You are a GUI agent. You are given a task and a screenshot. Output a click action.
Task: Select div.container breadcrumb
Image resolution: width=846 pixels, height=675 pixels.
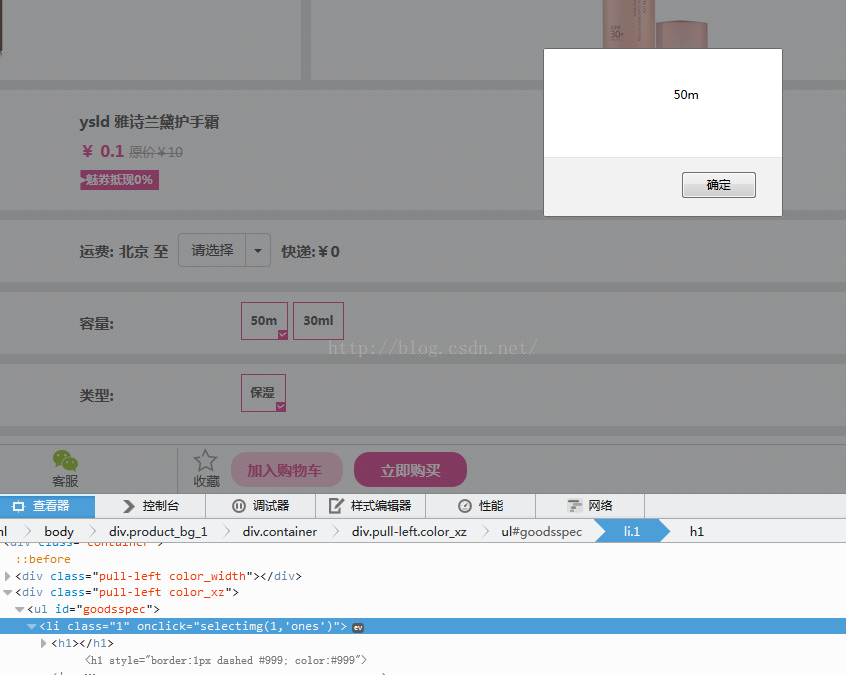pos(279,532)
